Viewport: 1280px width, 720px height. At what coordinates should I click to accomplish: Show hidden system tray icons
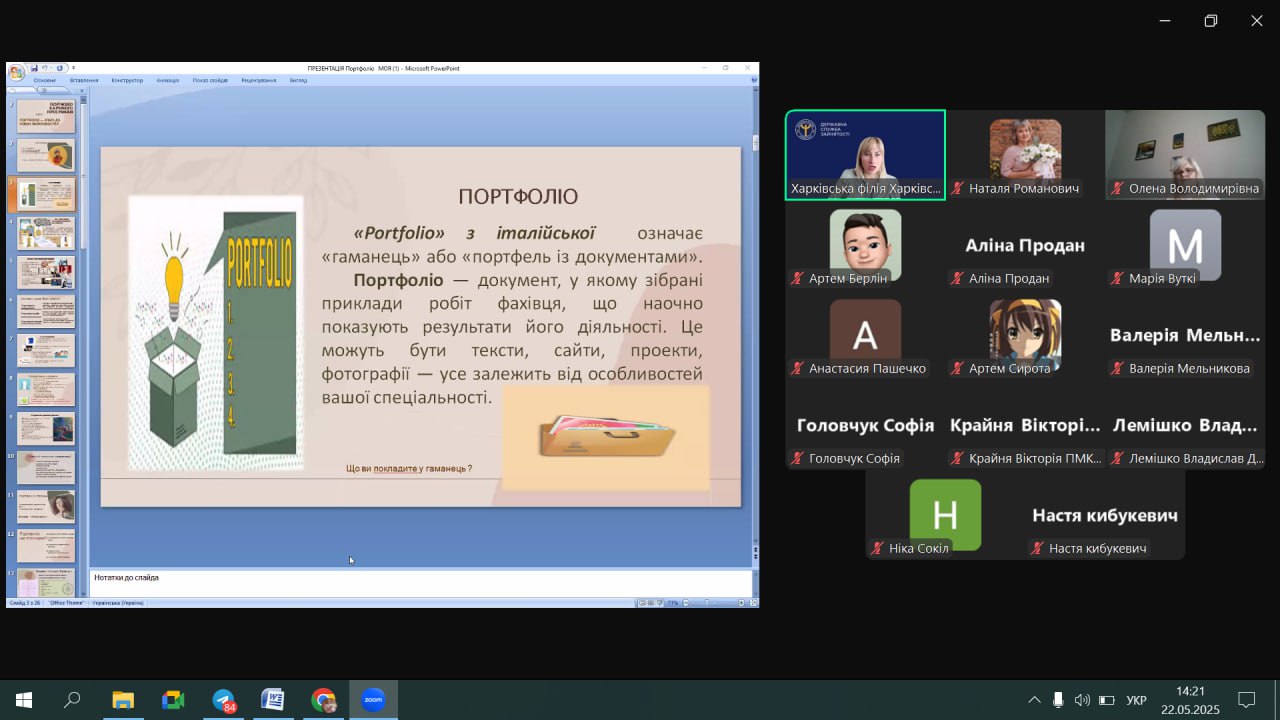coord(1034,700)
